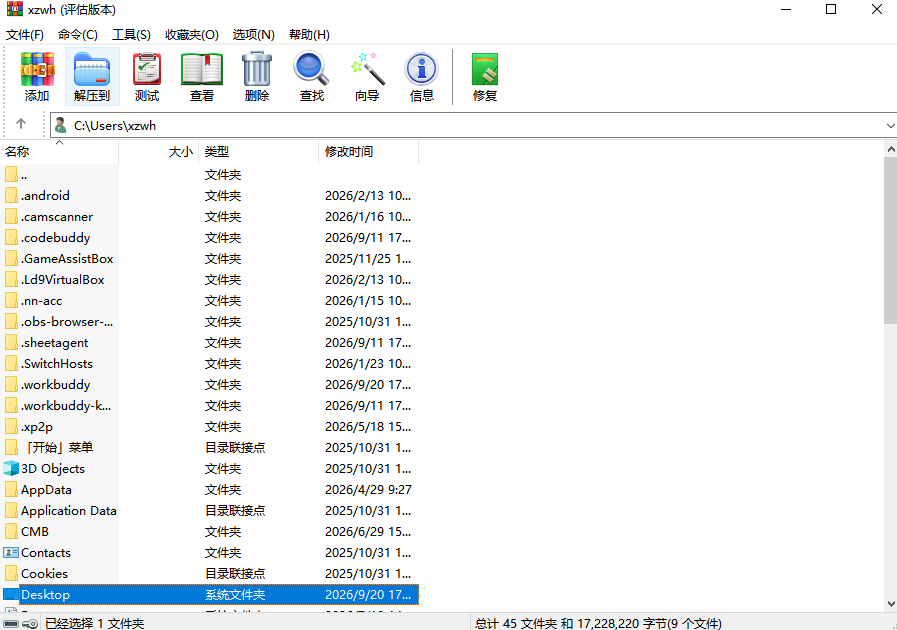Click the Contacts card icon
897x630 pixels.
pos(11,552)
